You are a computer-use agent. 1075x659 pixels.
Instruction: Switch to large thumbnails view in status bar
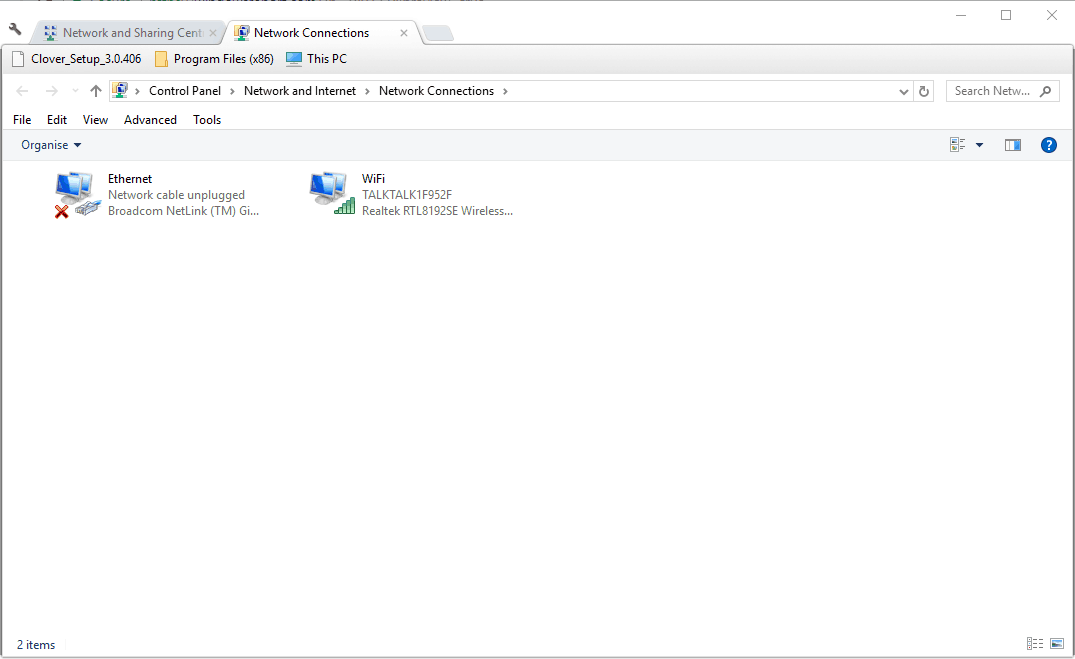click(1056, 644)
